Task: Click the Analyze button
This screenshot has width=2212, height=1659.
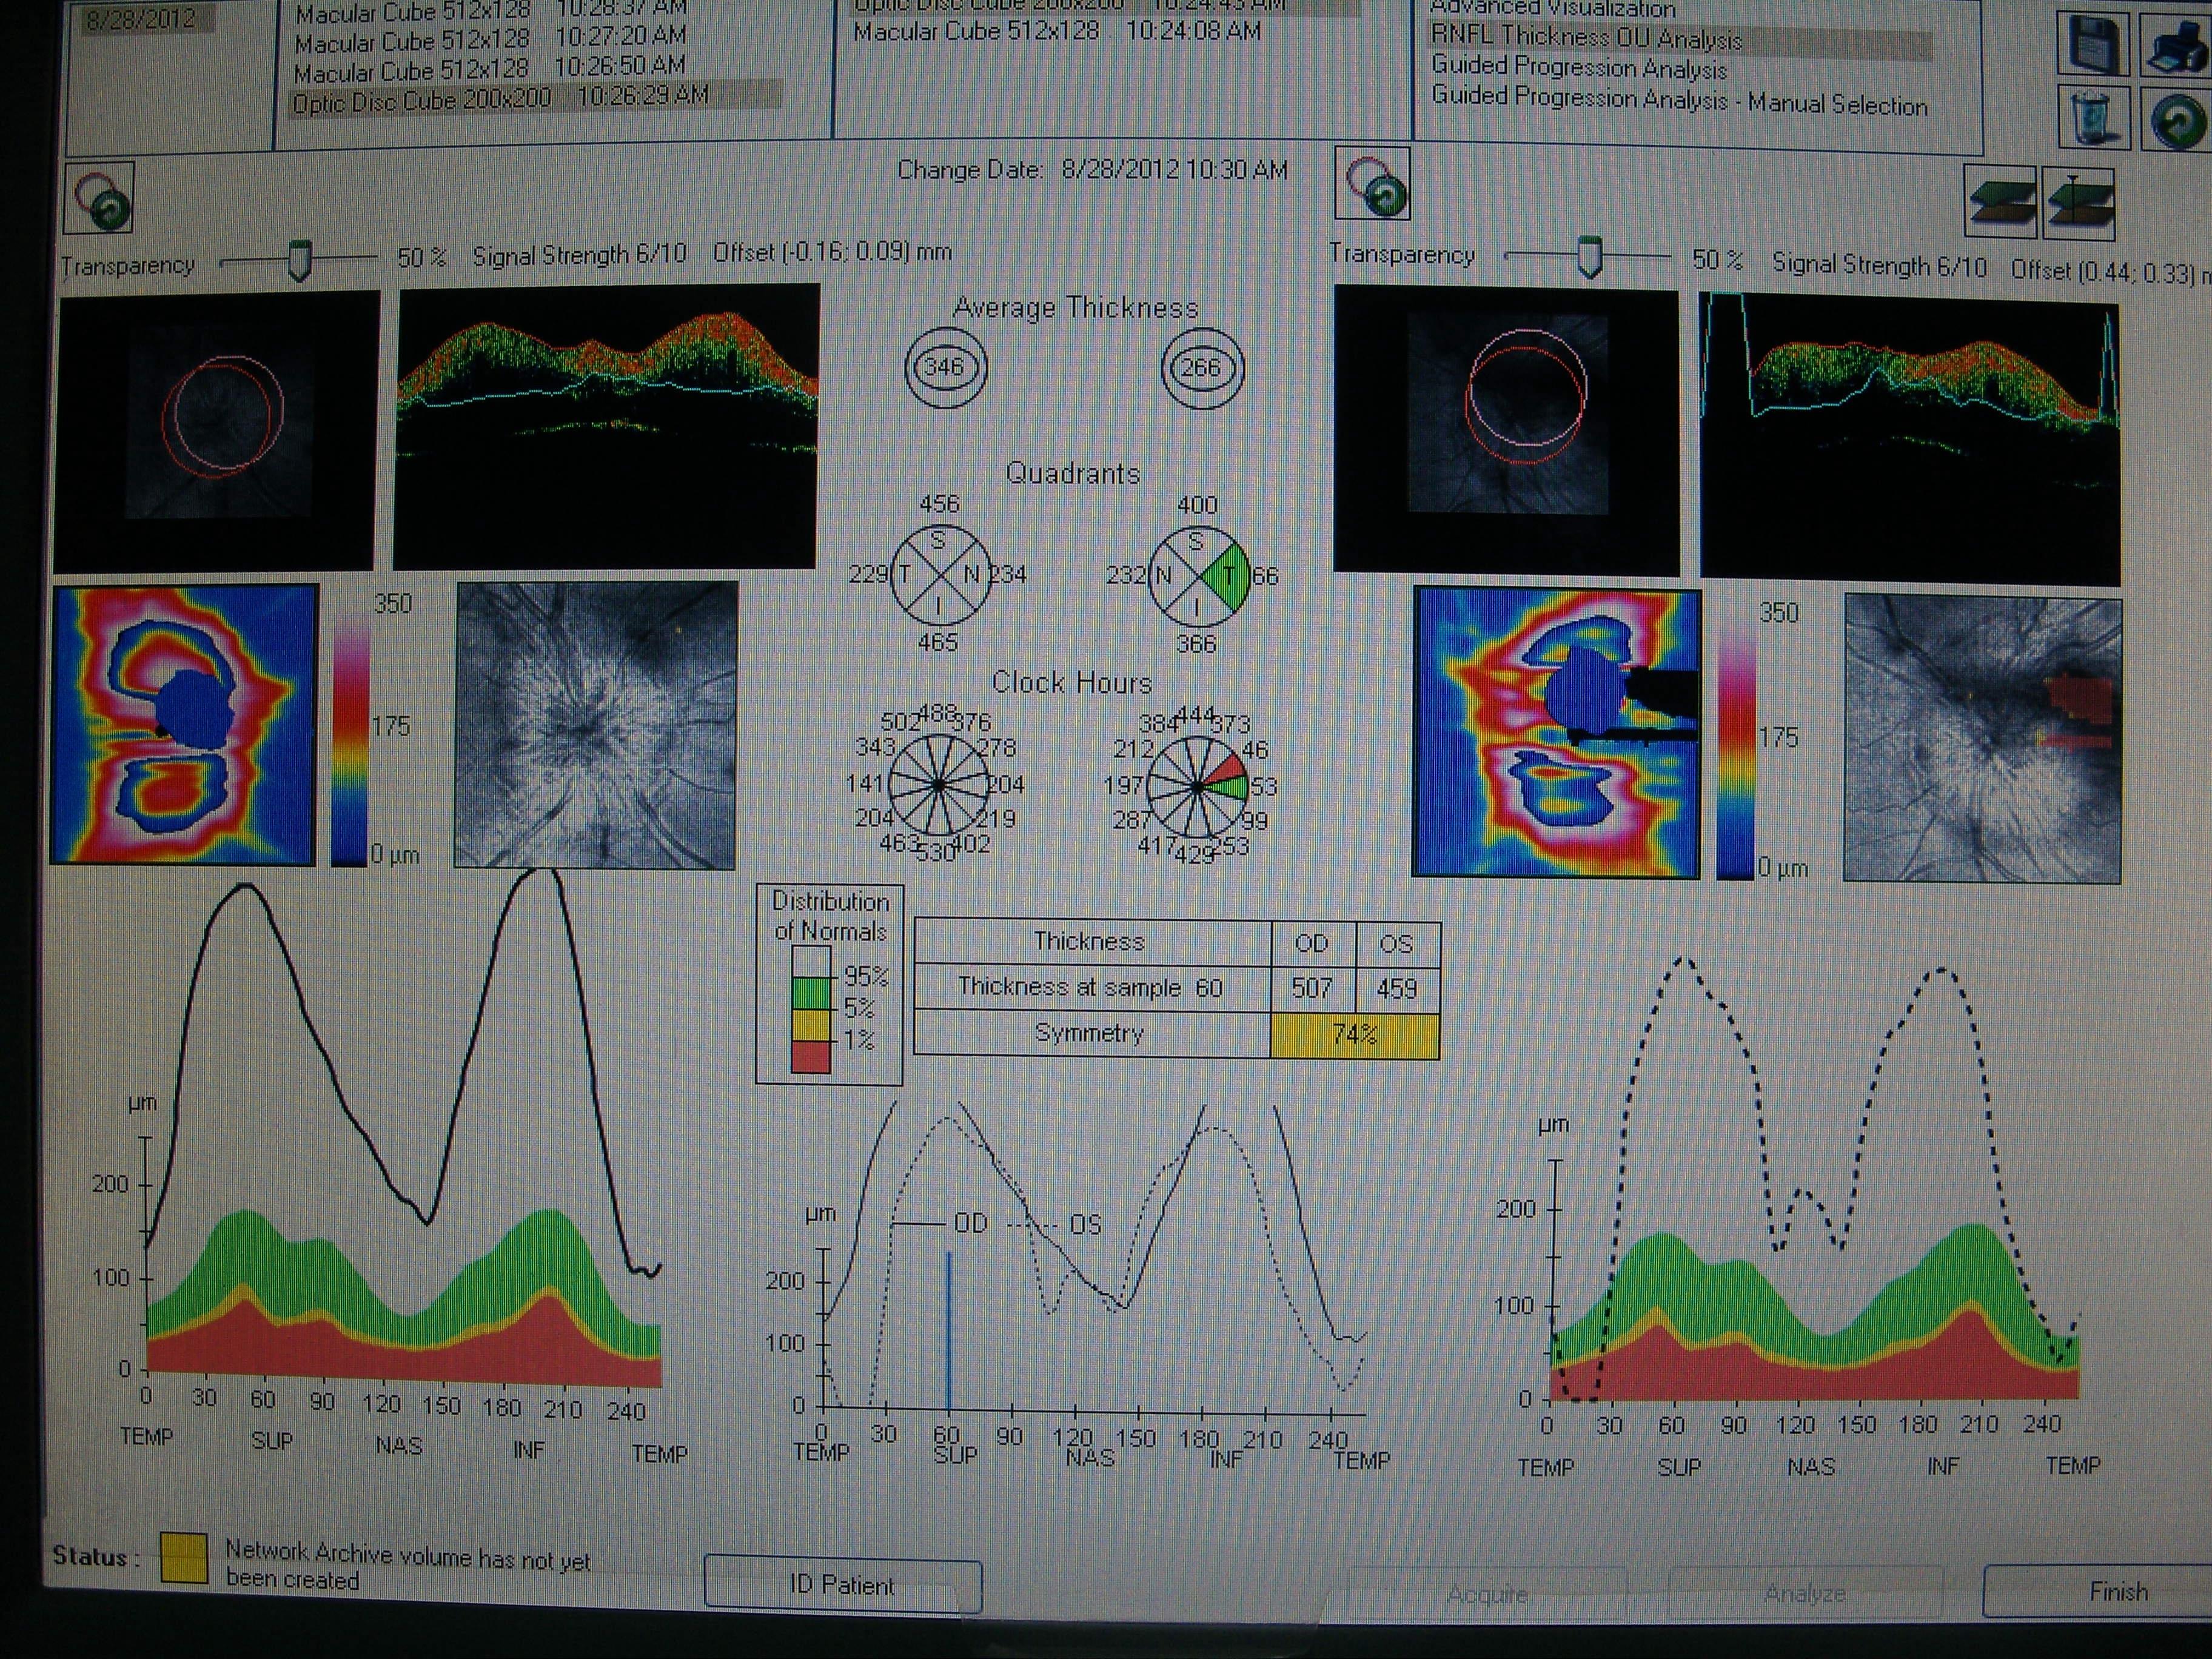Action: click(x=1805, y=1593)
